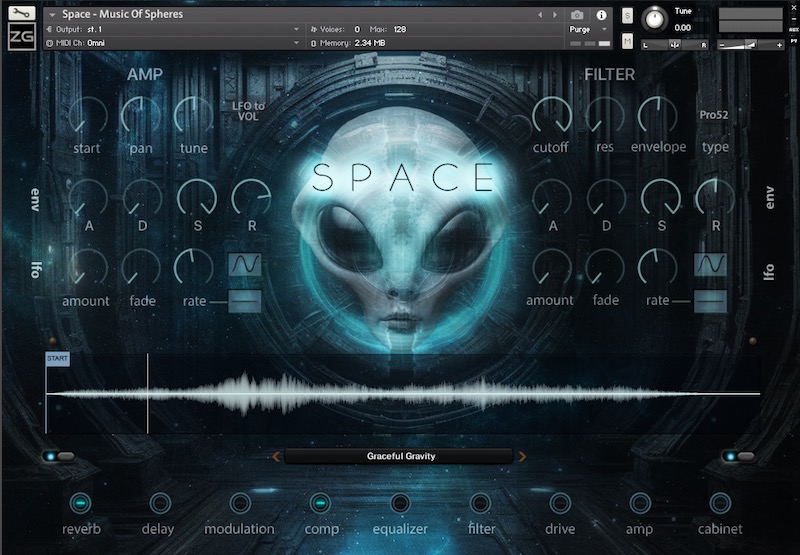Solo the instrument with S button

627,15
